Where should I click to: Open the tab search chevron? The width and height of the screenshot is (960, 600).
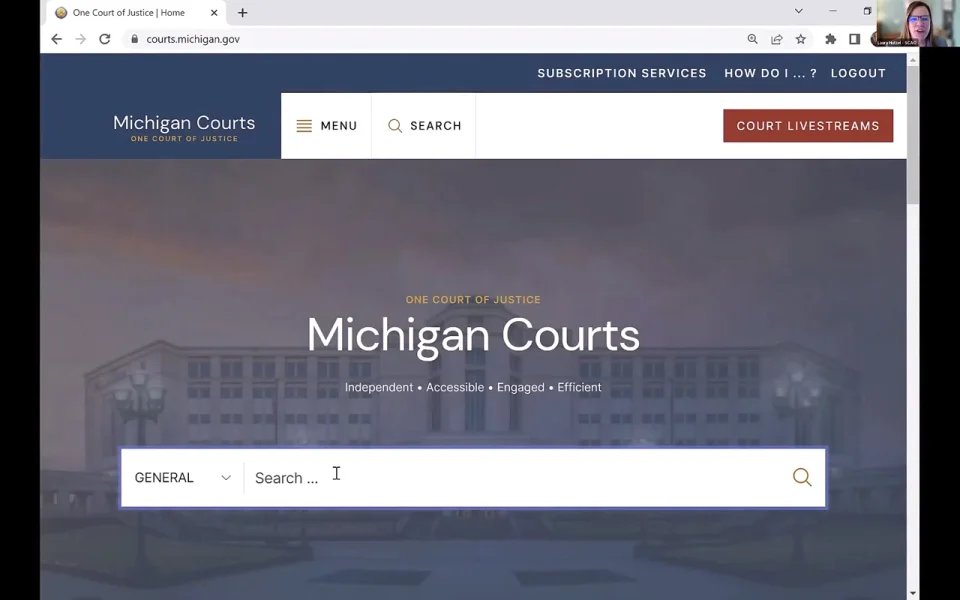pos(798,11)
